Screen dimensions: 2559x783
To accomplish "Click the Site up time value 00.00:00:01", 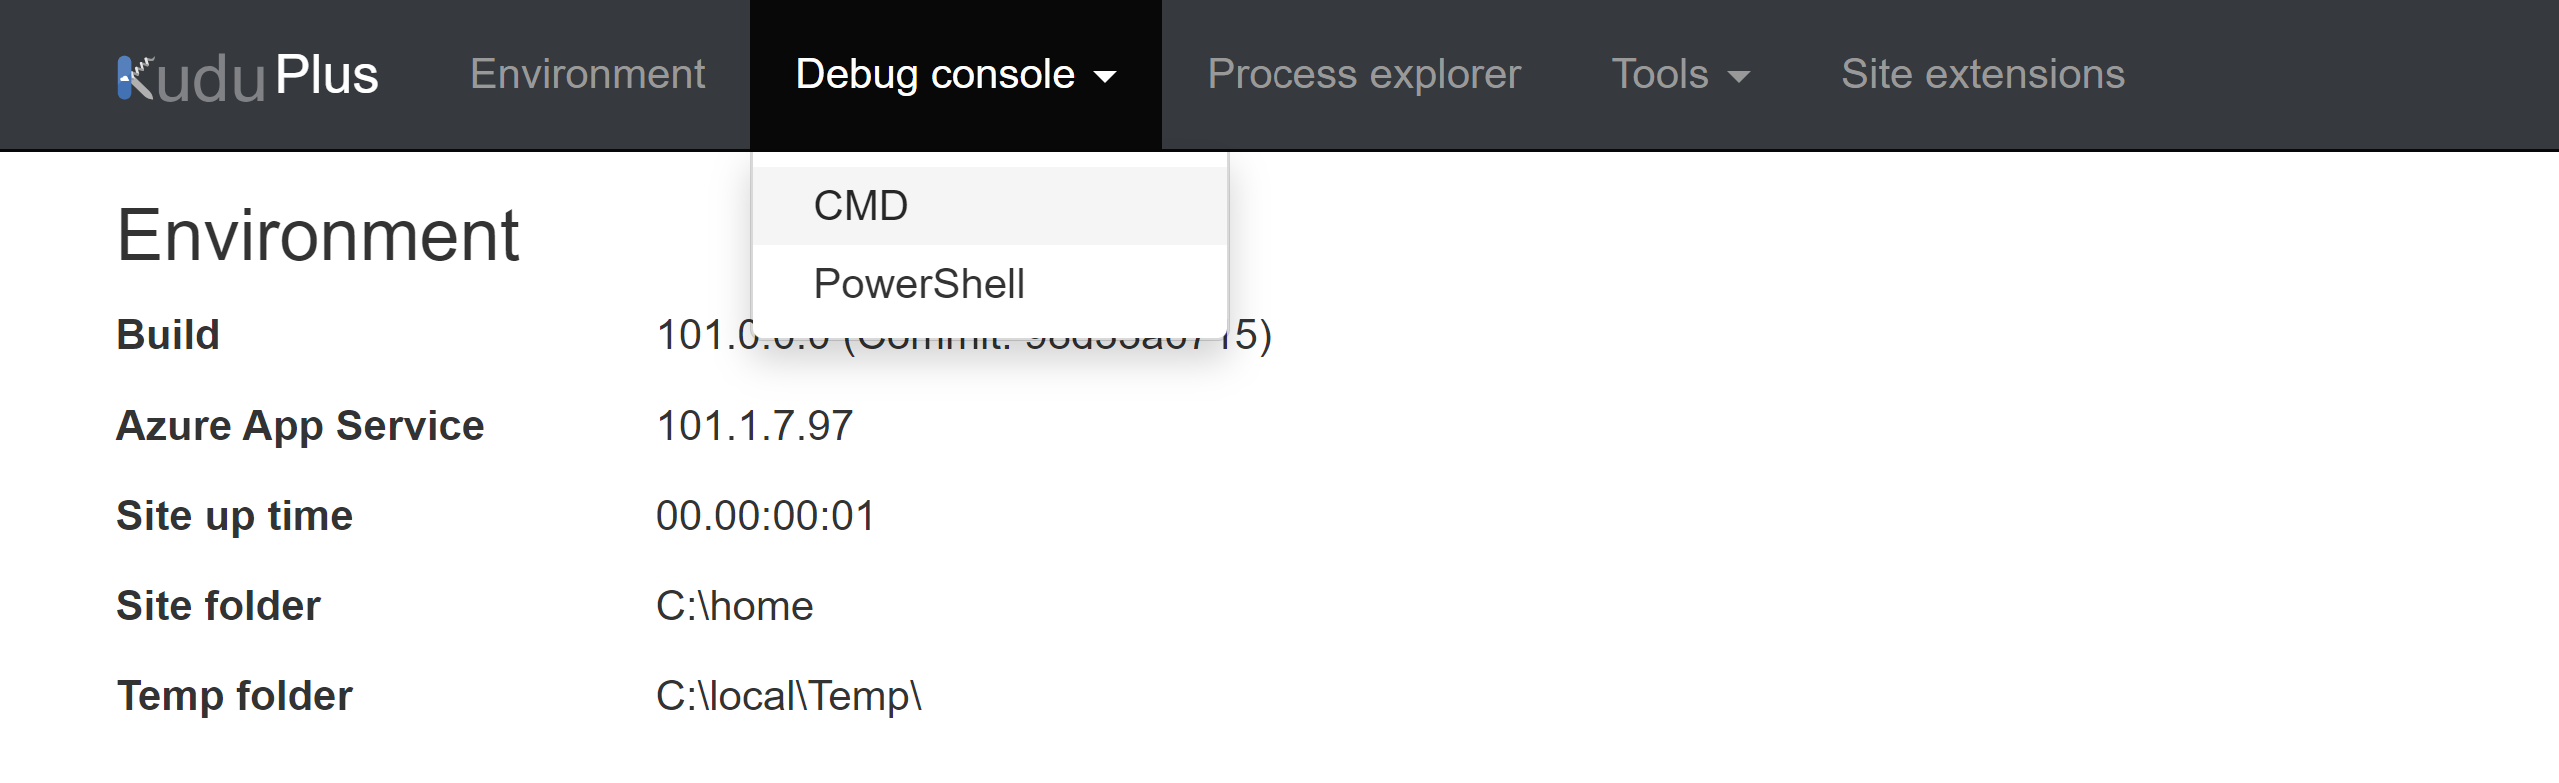I will 765,516.
